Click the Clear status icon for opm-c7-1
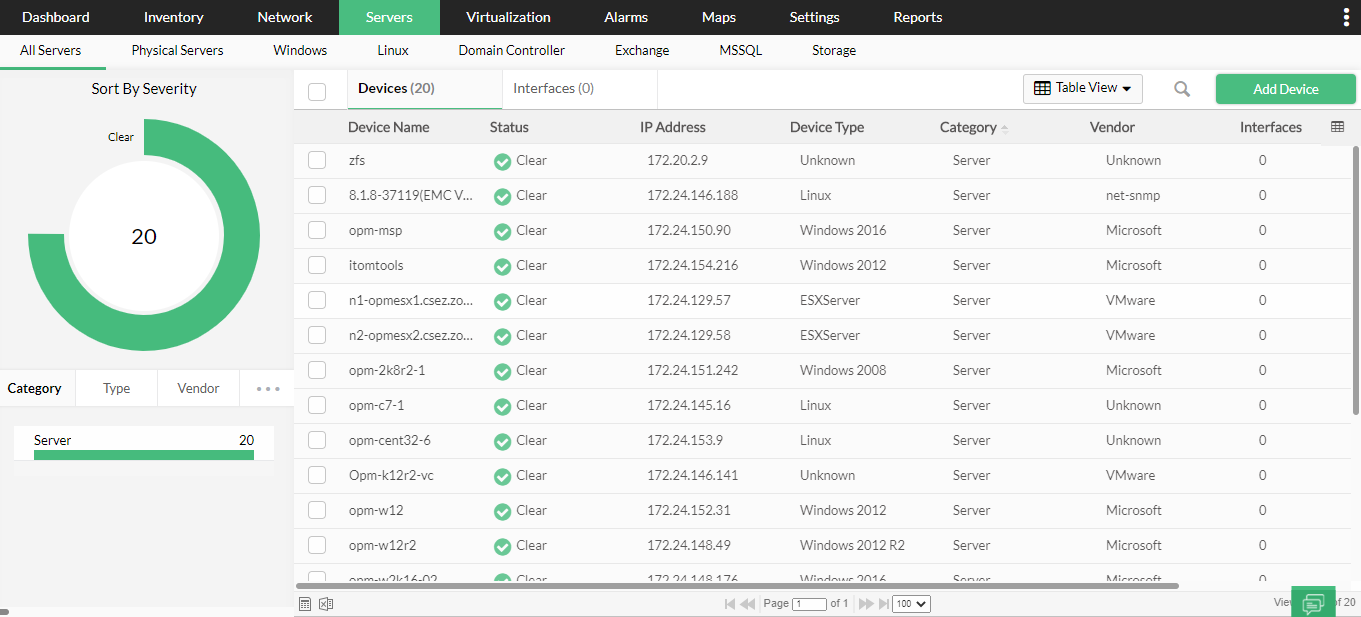This screenshot has width=1361, height=617. pos(503,406)
